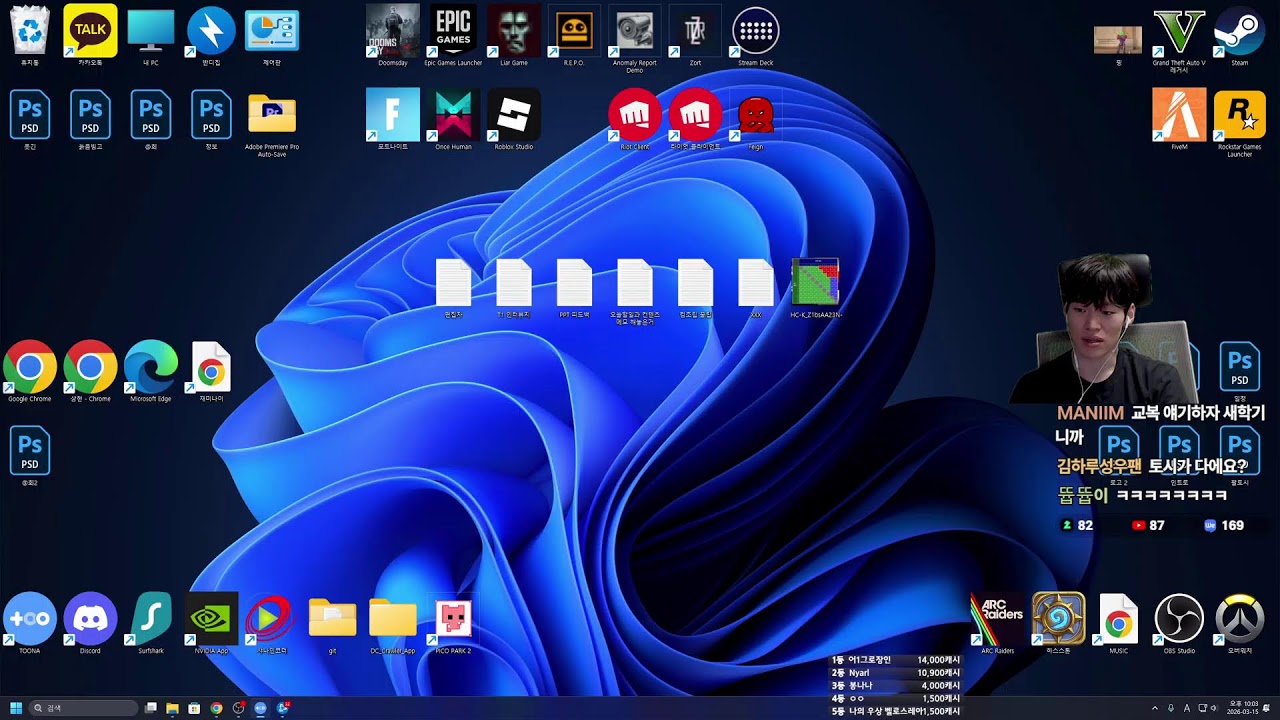Expand the hidden system tray icons
1280x720 pixels.
(1155, 708)
